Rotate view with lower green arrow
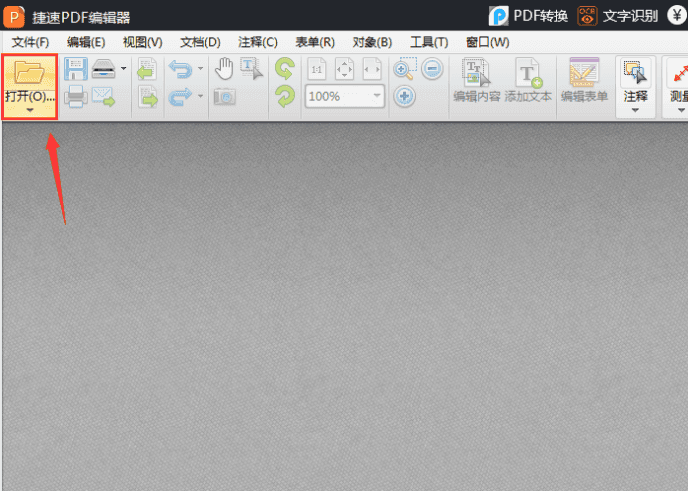 (285, 97)
